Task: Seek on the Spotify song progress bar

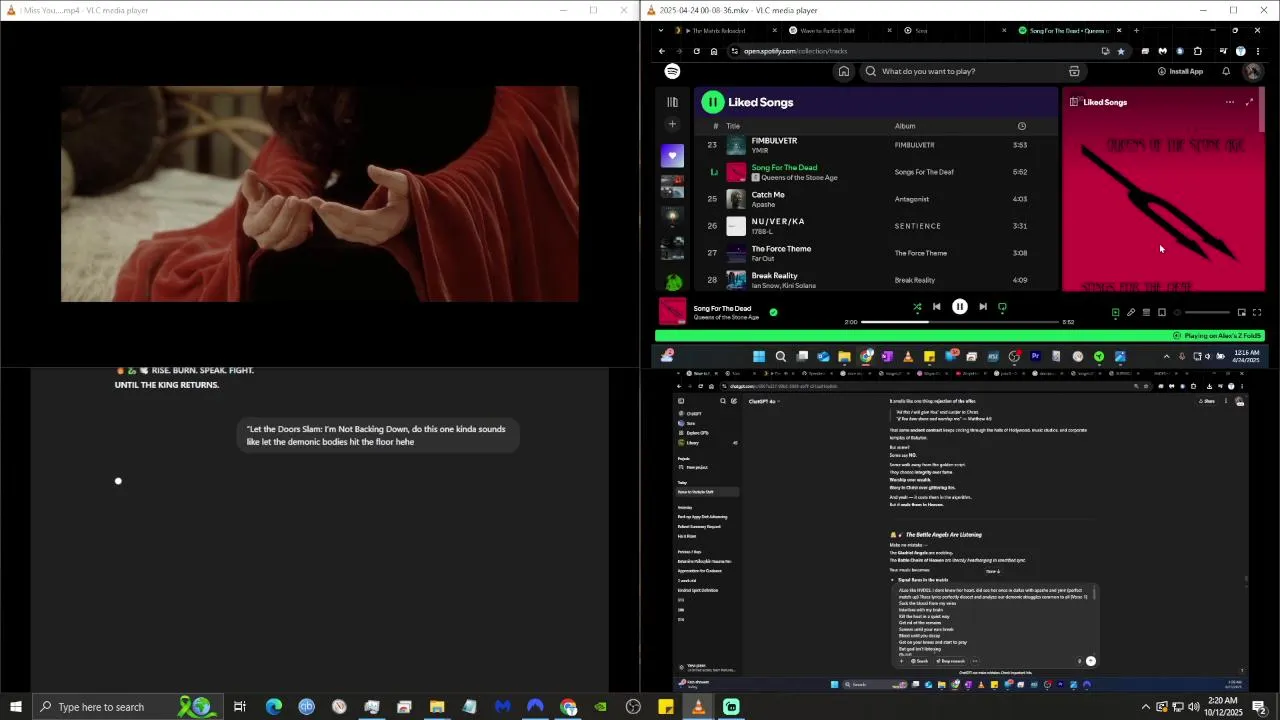Action: (x=960, y=322)
